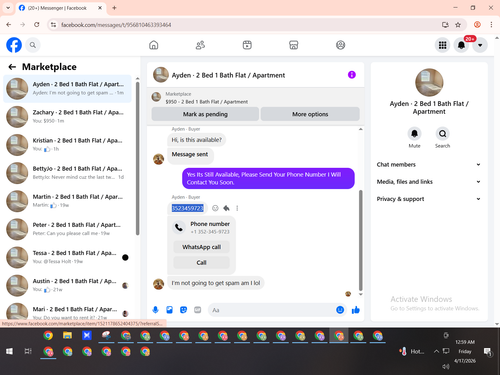Reply to the phone number message
This screenshot has width=500, height=375.
tap(226, 208)
